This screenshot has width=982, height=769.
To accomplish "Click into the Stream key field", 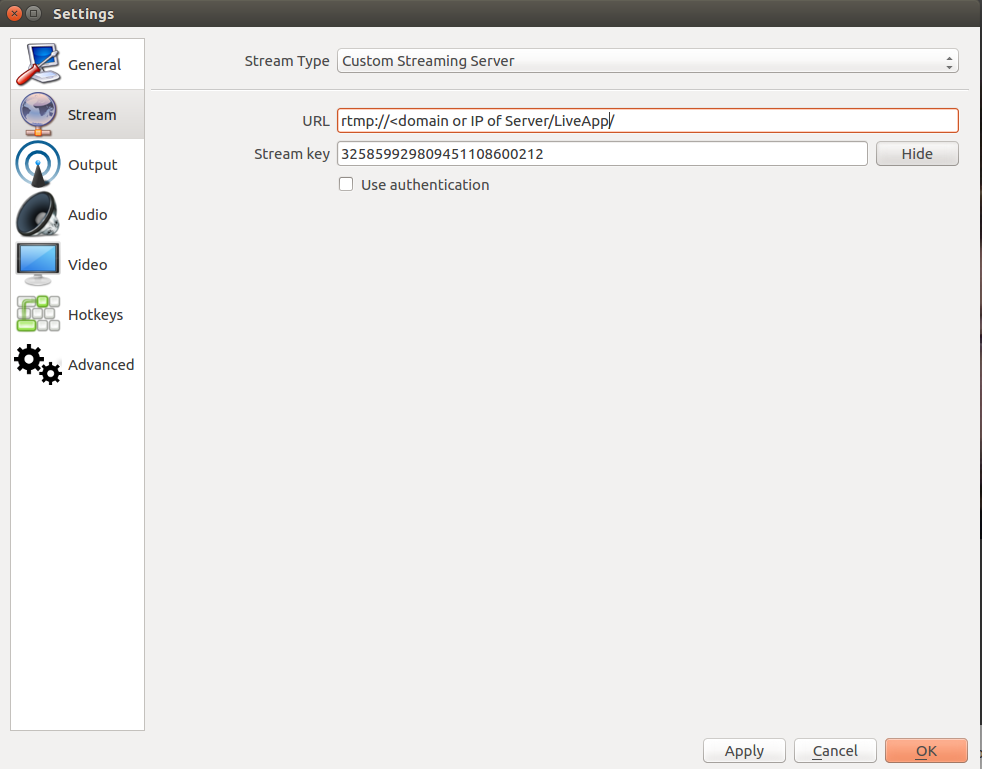I will point(602,153).
